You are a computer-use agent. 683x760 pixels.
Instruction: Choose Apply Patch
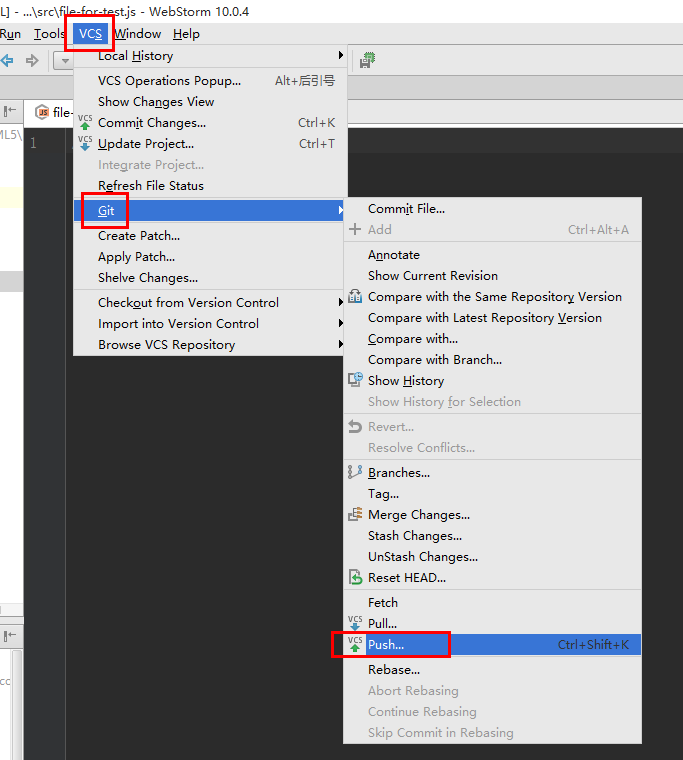pos(209,256)
